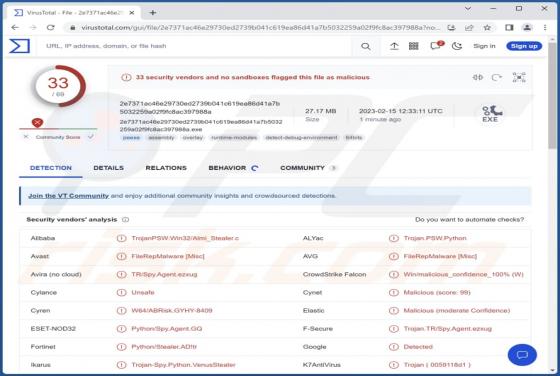Open the VirusTotal logo home link
Viewport: 560px width, 376px height.
20,46
